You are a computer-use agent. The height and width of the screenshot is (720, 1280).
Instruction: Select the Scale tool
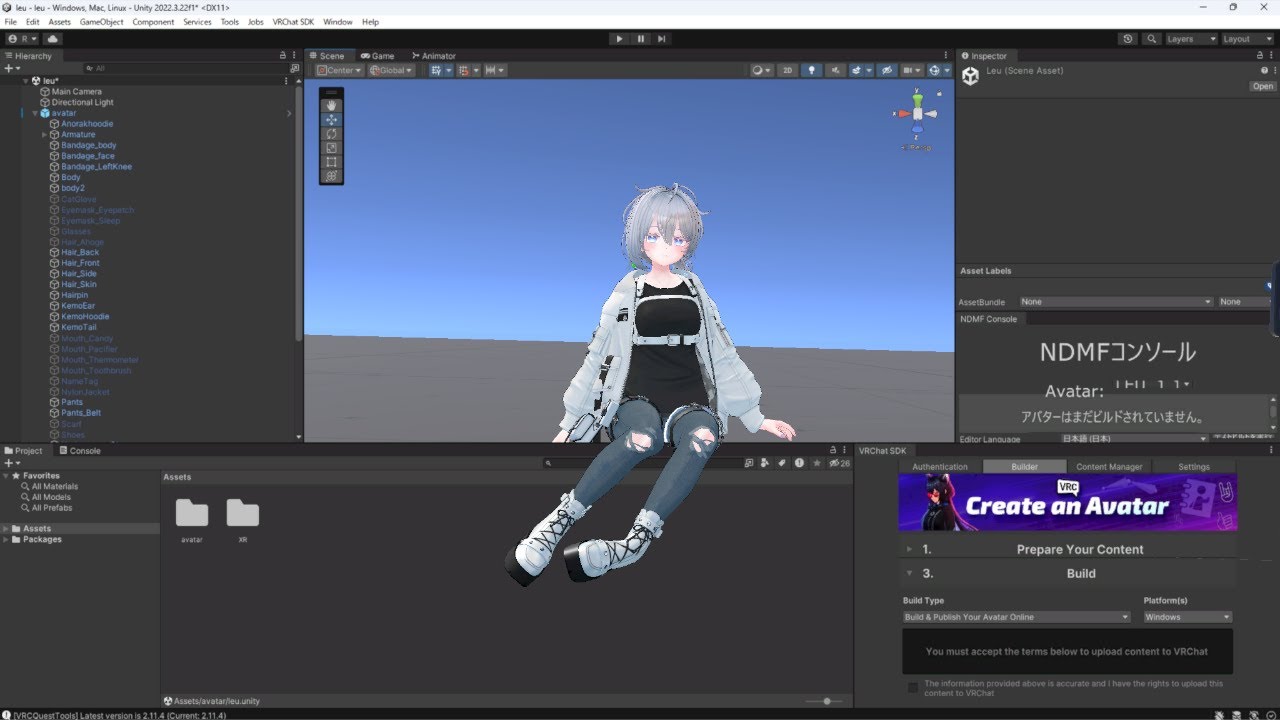point(332,147)
